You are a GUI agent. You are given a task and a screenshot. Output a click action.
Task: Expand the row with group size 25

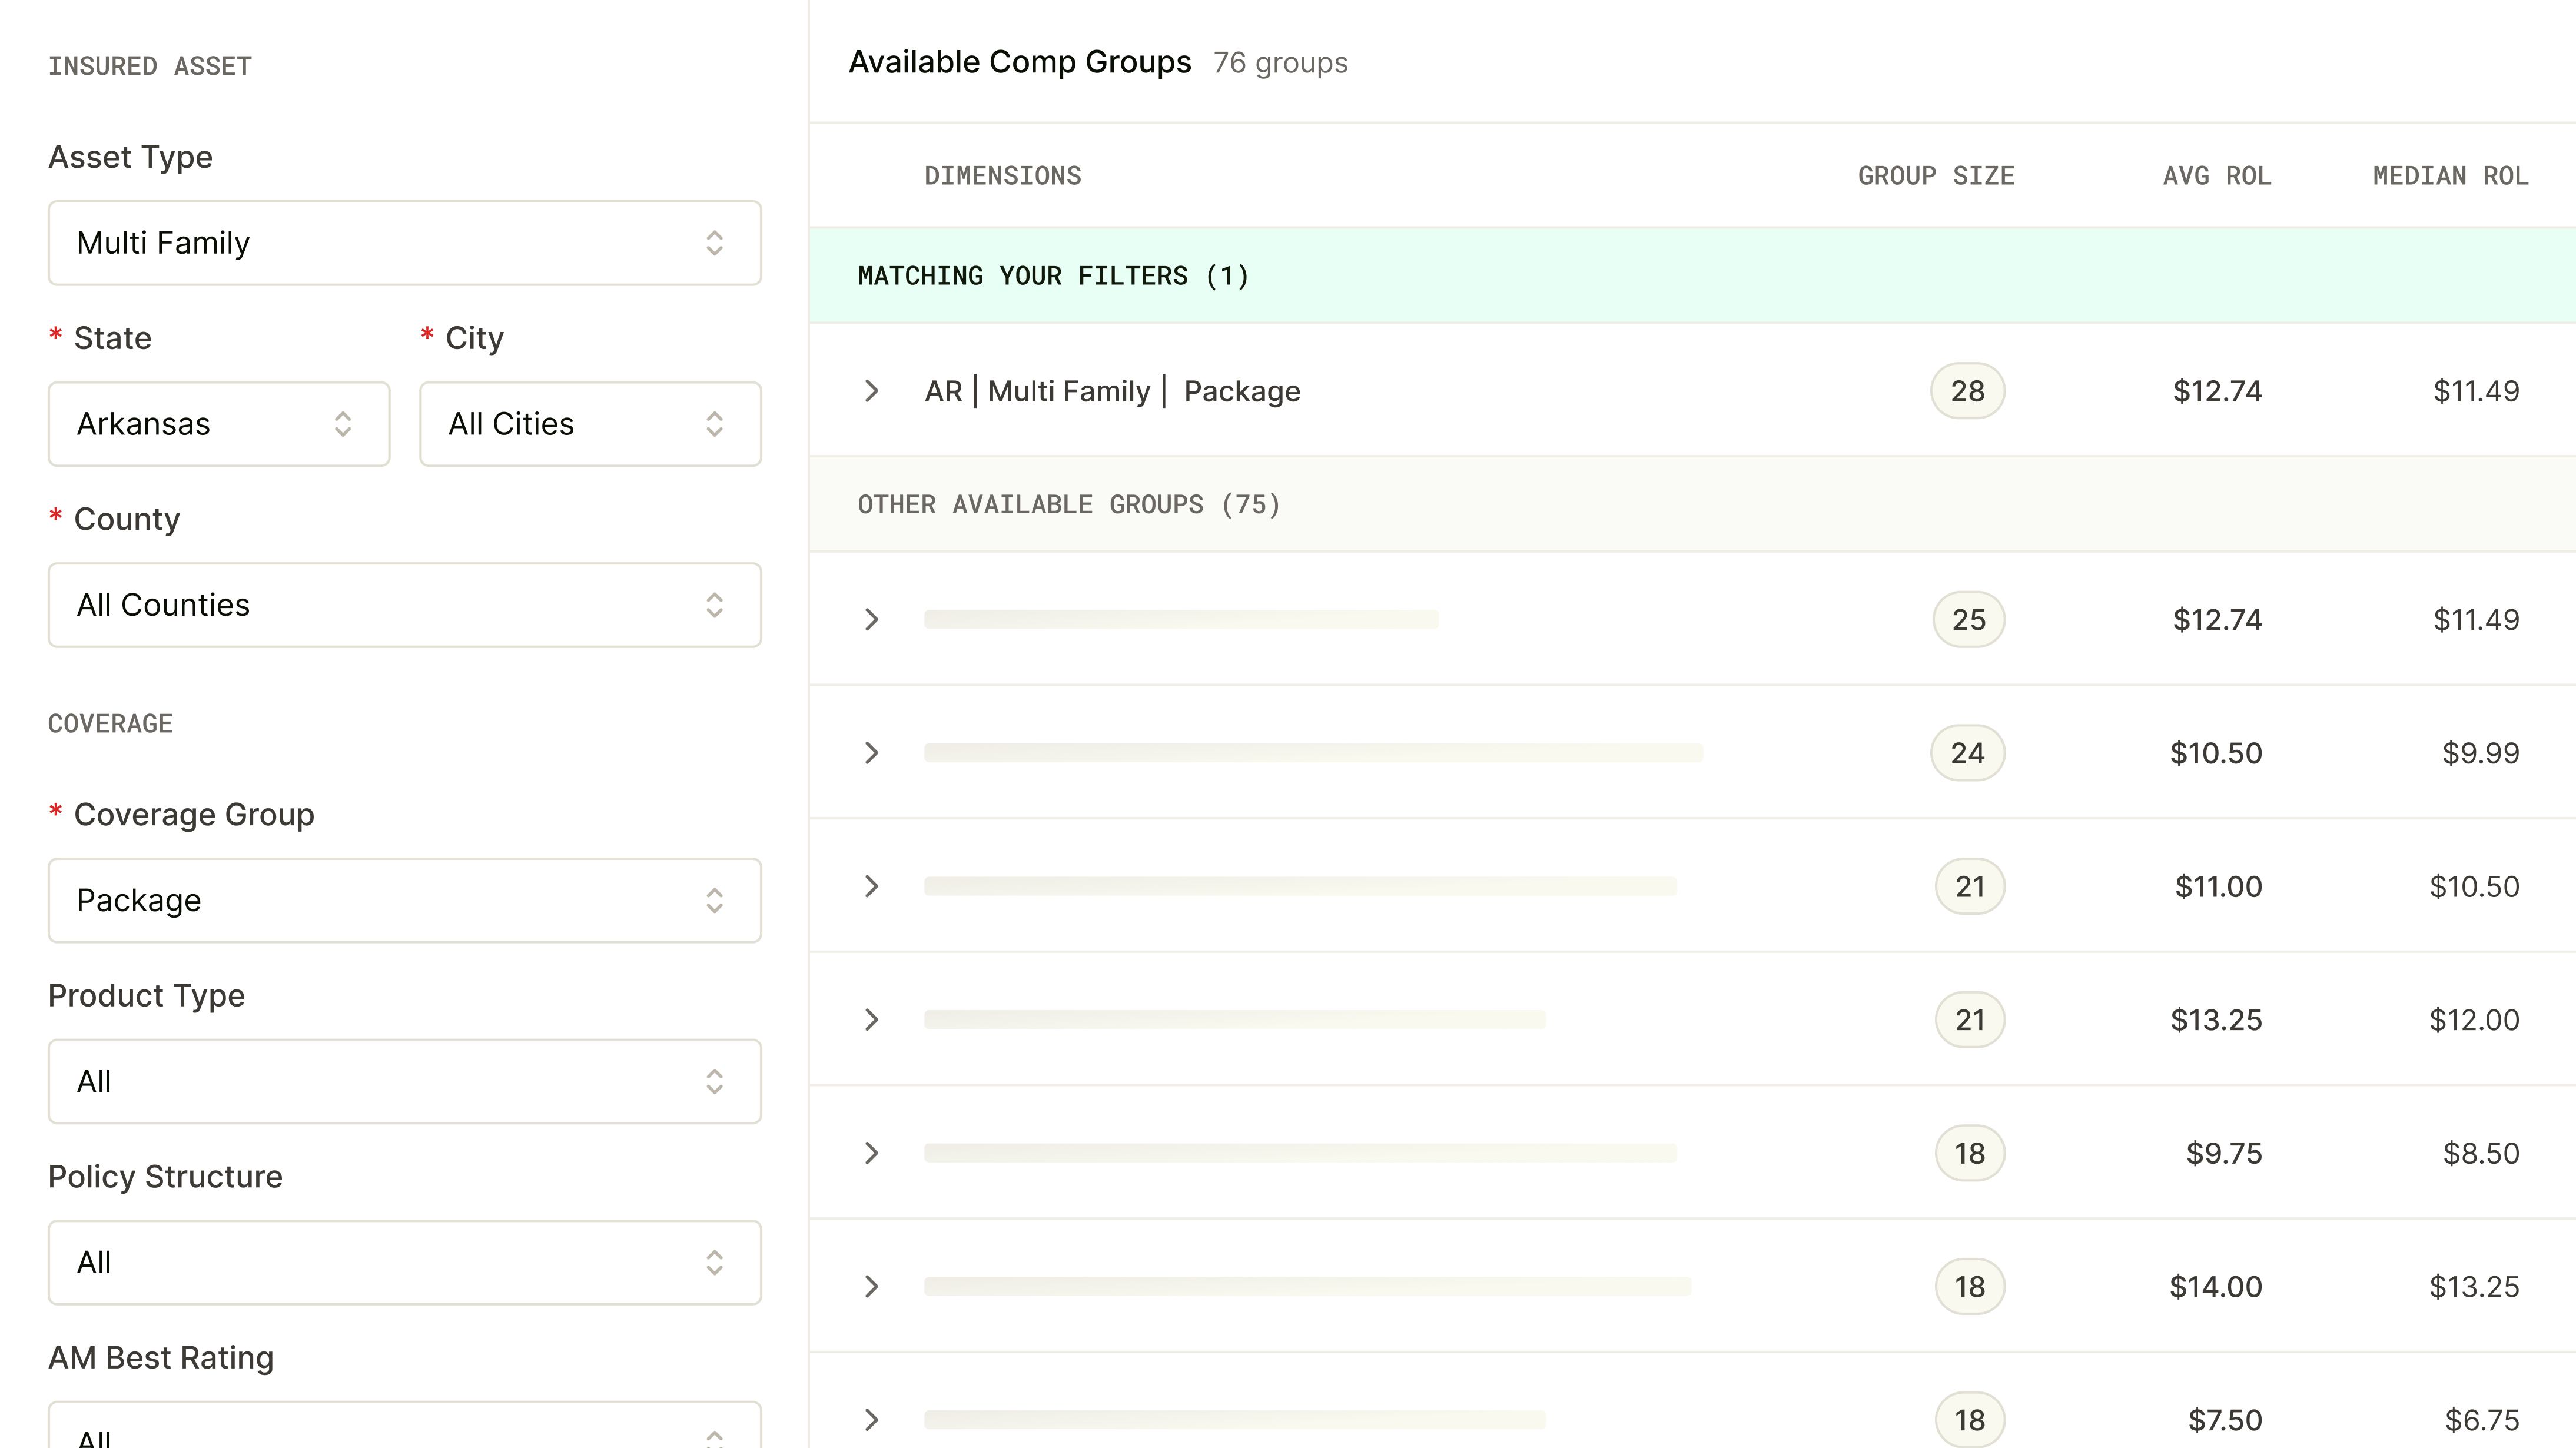point(871,620)
